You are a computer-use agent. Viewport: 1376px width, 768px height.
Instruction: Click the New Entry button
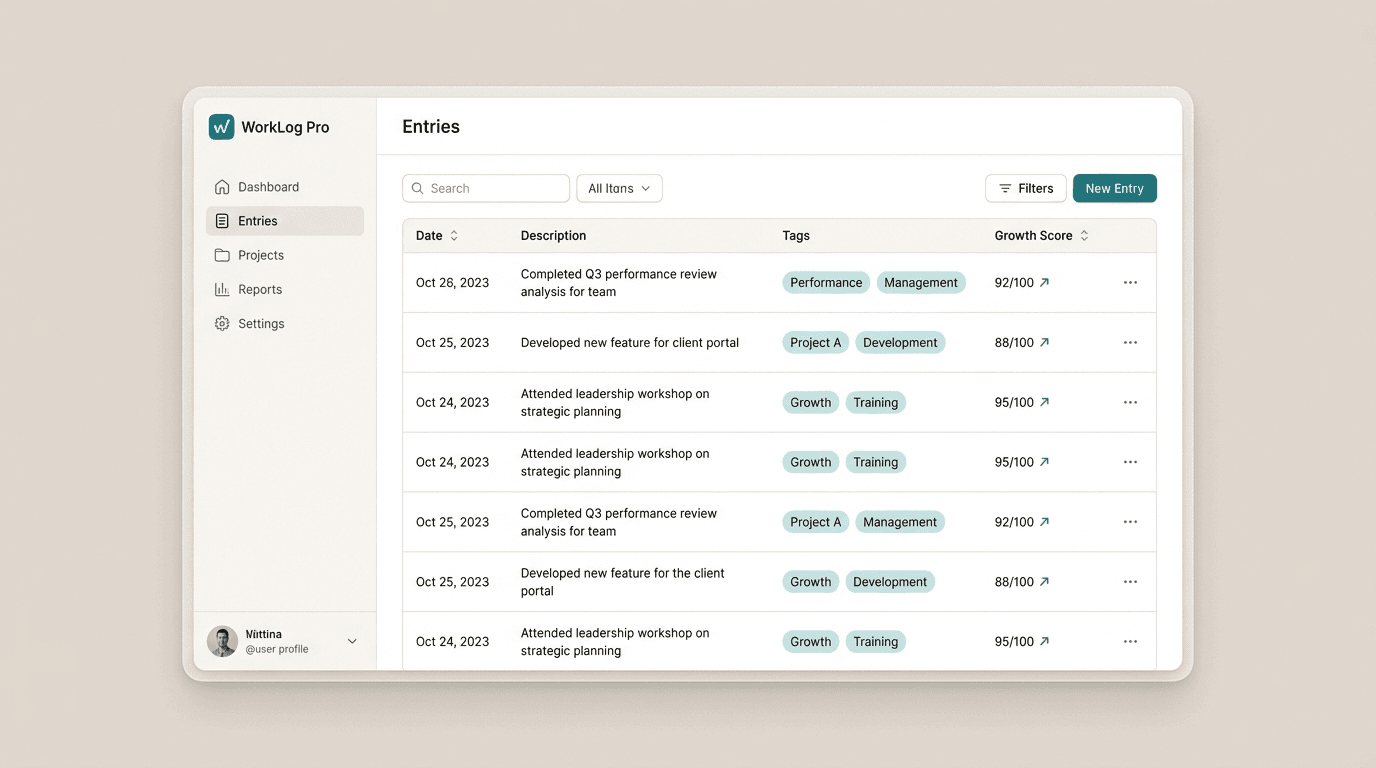pos(1114,188)
